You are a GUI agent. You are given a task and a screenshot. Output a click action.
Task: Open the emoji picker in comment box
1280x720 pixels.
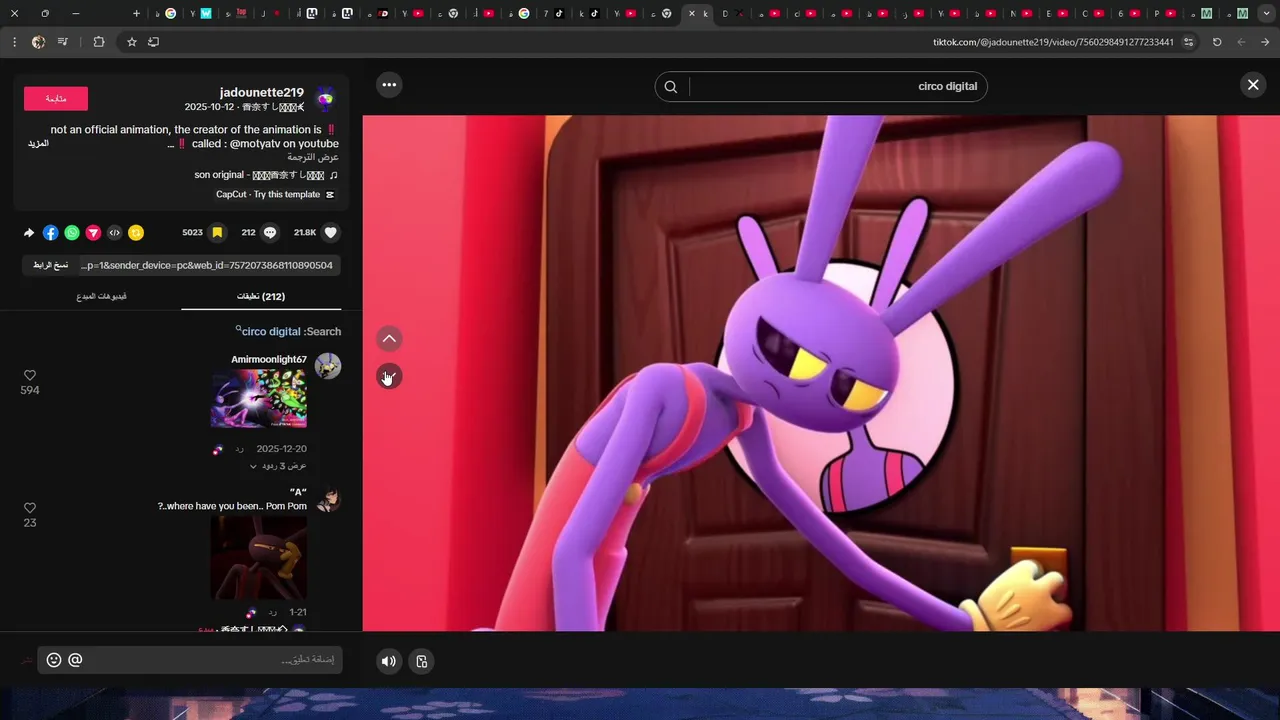pyautogui.click(x=54, y=660)
